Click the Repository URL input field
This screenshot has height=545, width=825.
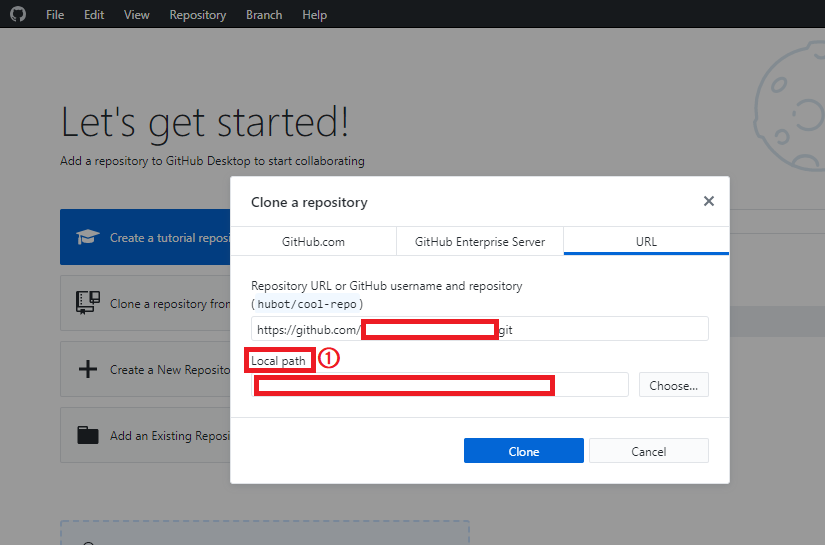tap(480, 329)
